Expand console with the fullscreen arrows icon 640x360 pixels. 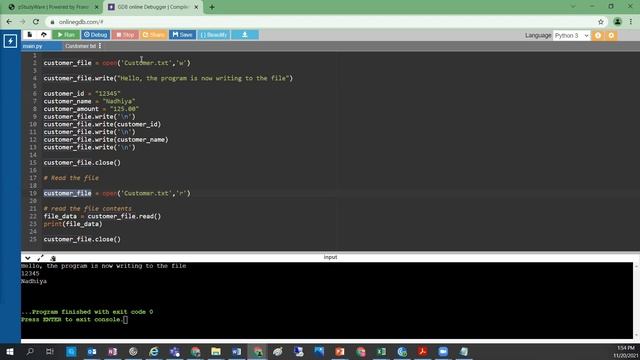tap(40, 258)
